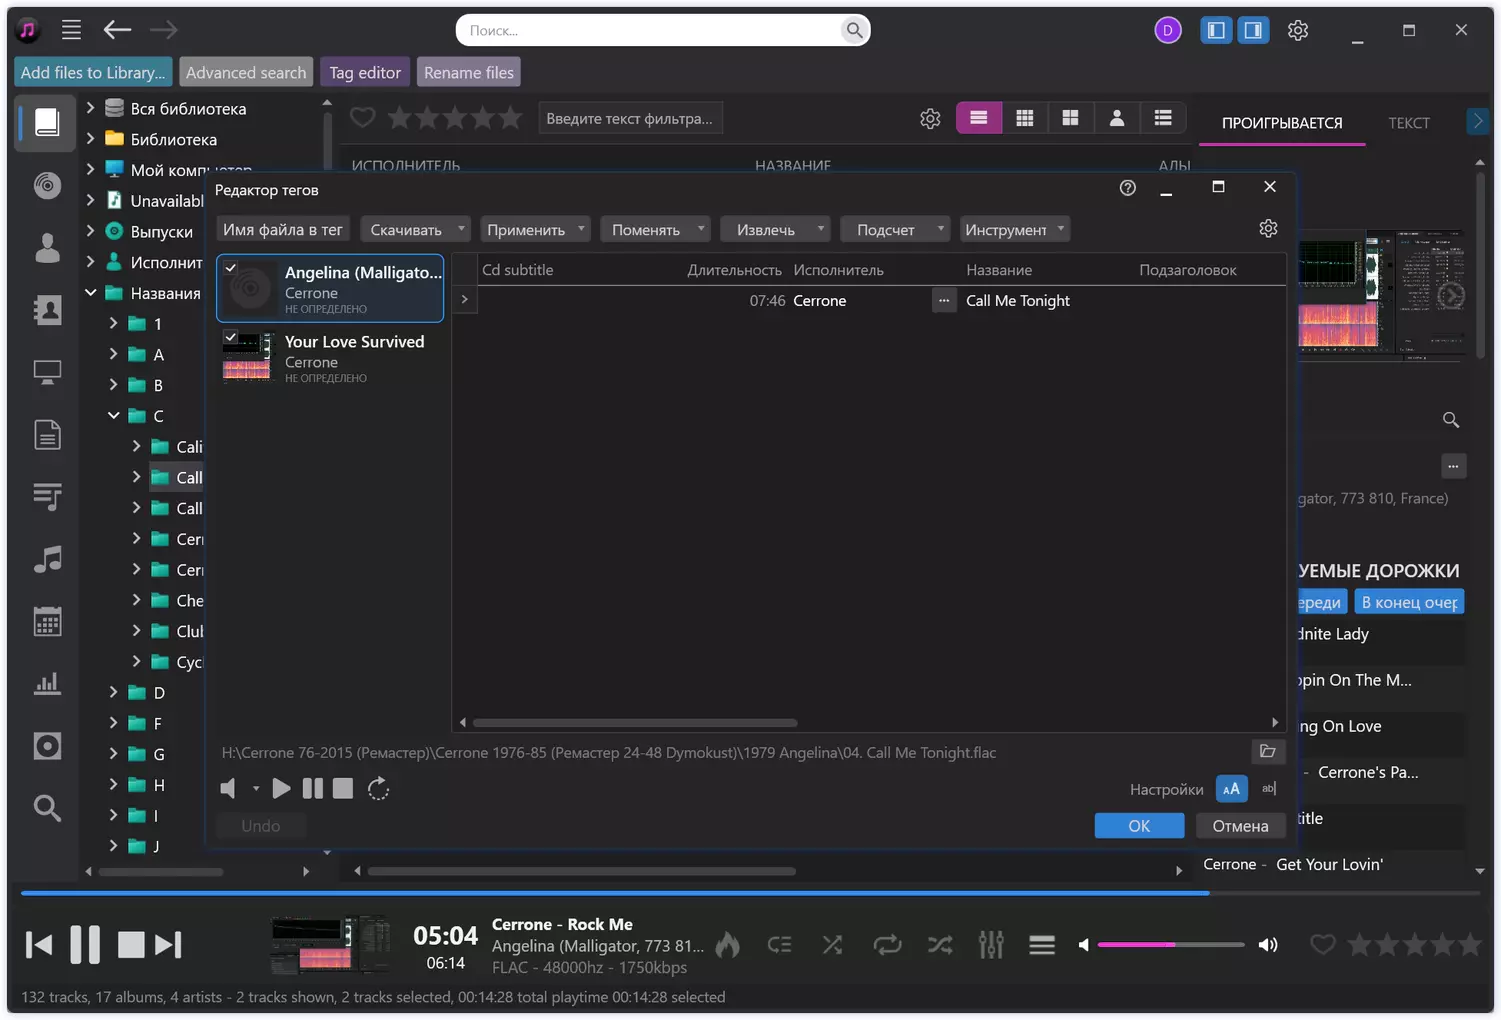Open the Инструмент dropdown menu
Viewport: 1501px width, 1020px height.
click(x=1014, y=230)
